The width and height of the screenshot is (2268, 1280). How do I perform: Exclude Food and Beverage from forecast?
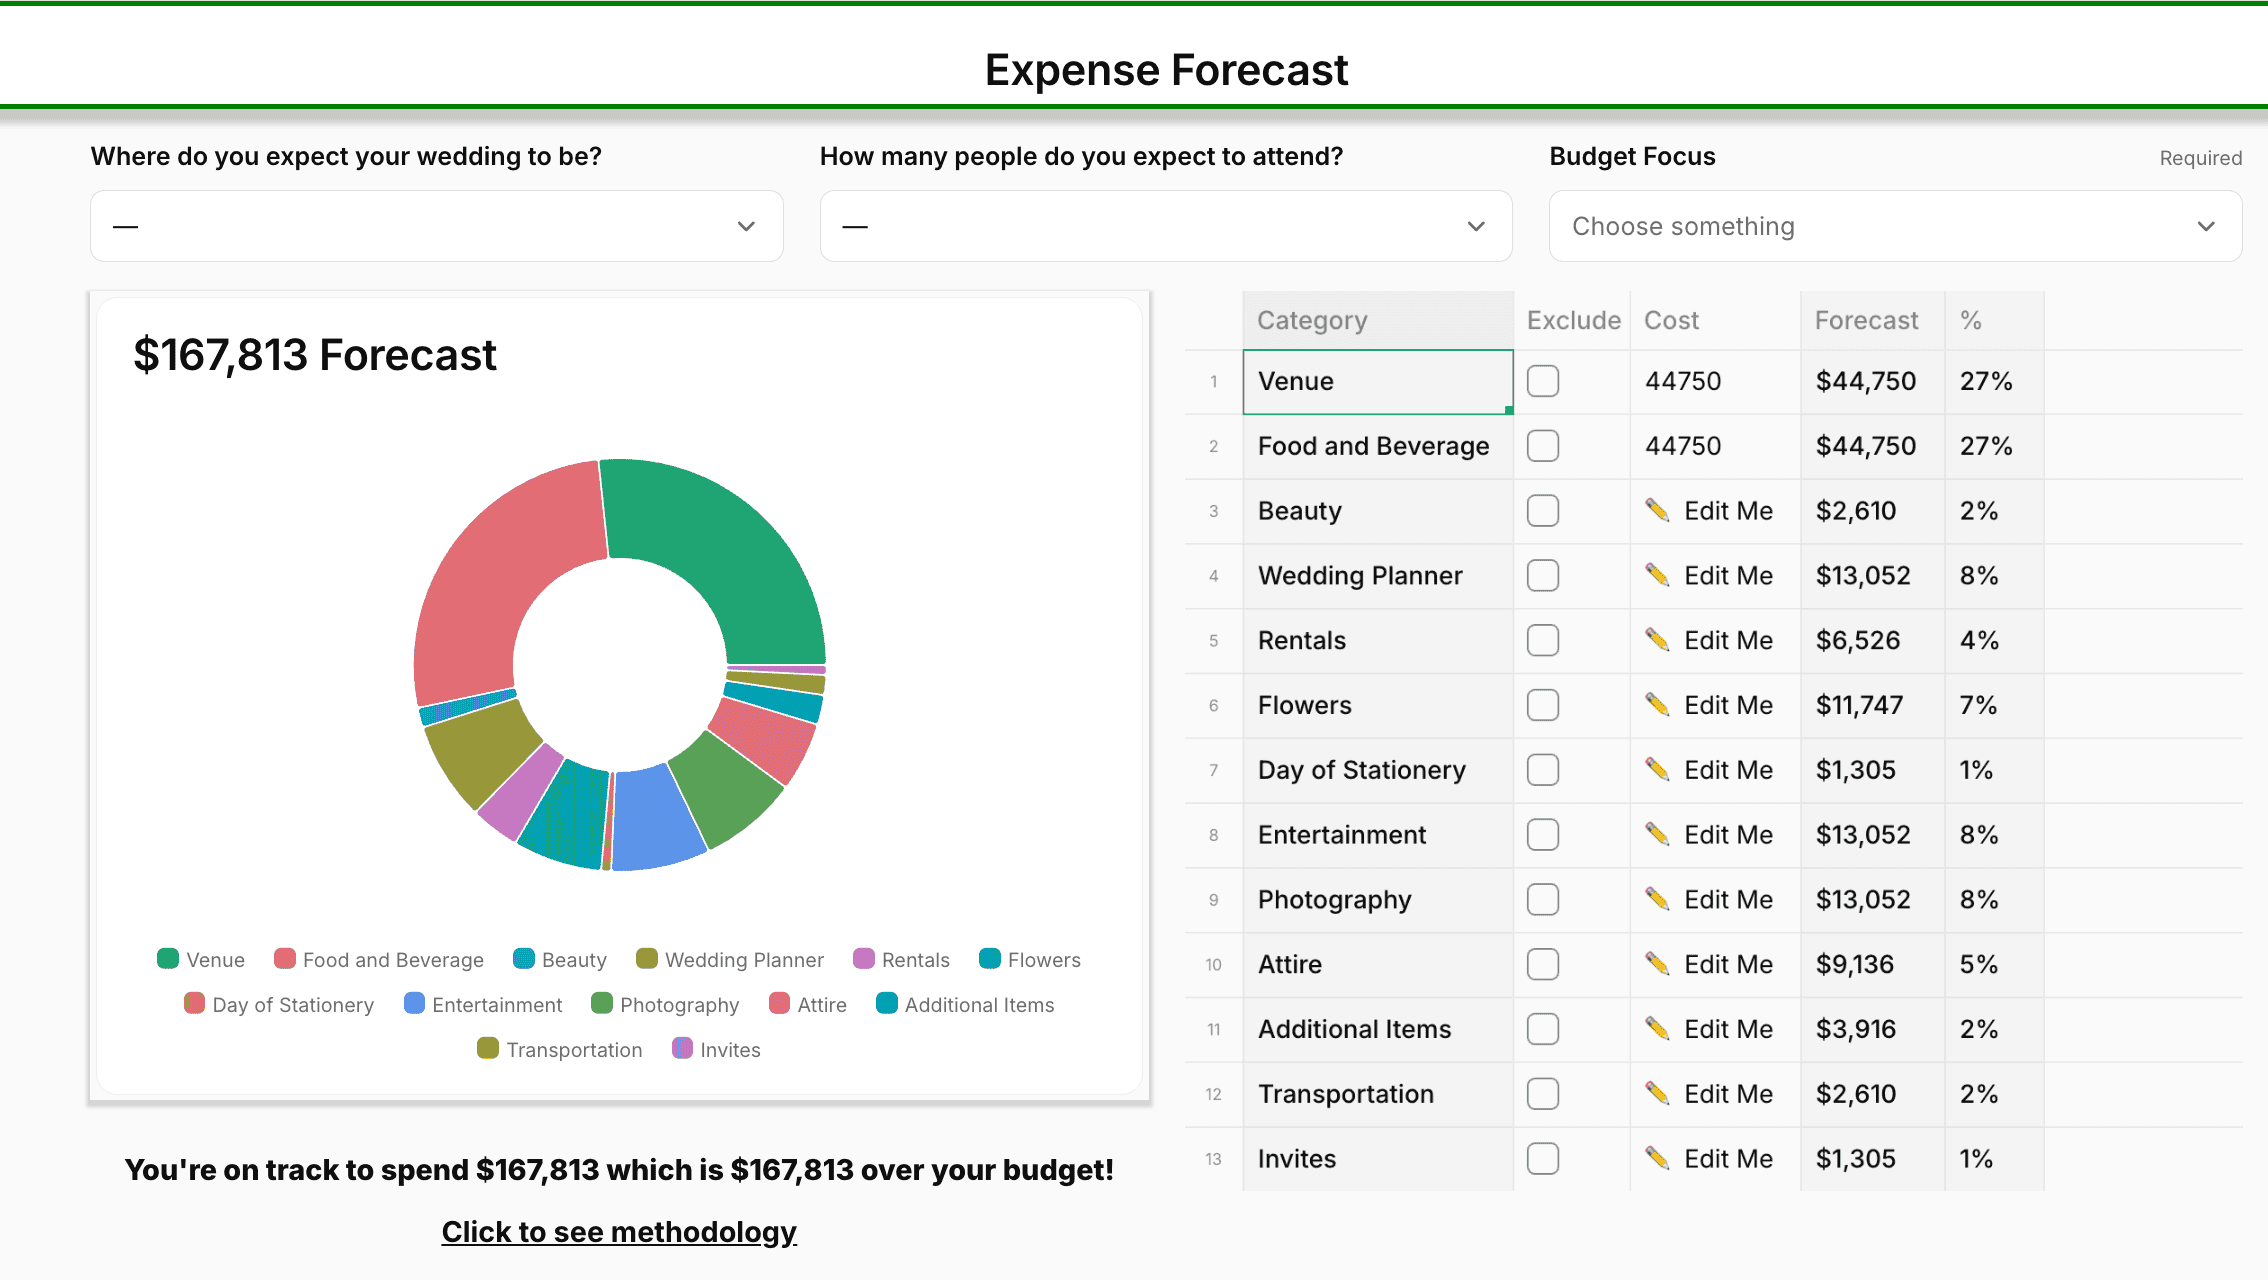point(1543,446)
